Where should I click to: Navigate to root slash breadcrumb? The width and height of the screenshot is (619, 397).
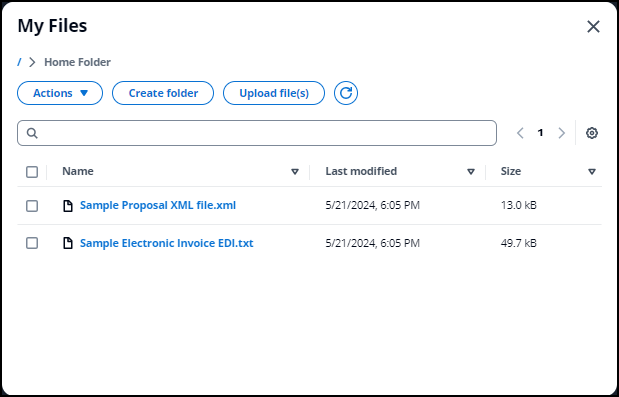[19, 62]
